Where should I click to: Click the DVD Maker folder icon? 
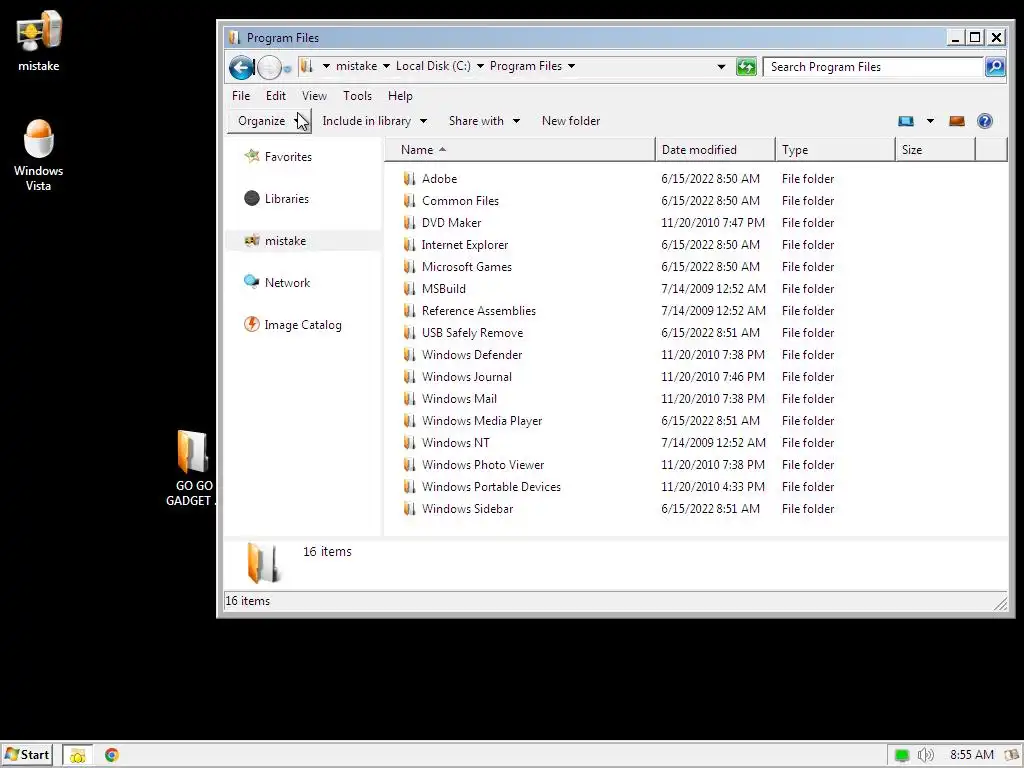409,223
